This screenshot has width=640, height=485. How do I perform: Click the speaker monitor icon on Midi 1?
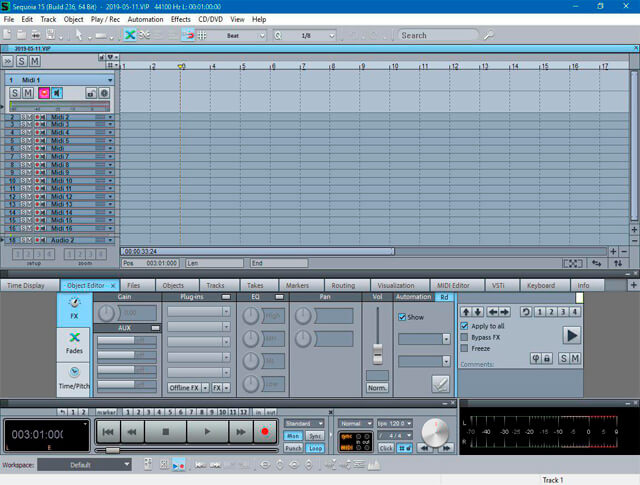[58, 93]
